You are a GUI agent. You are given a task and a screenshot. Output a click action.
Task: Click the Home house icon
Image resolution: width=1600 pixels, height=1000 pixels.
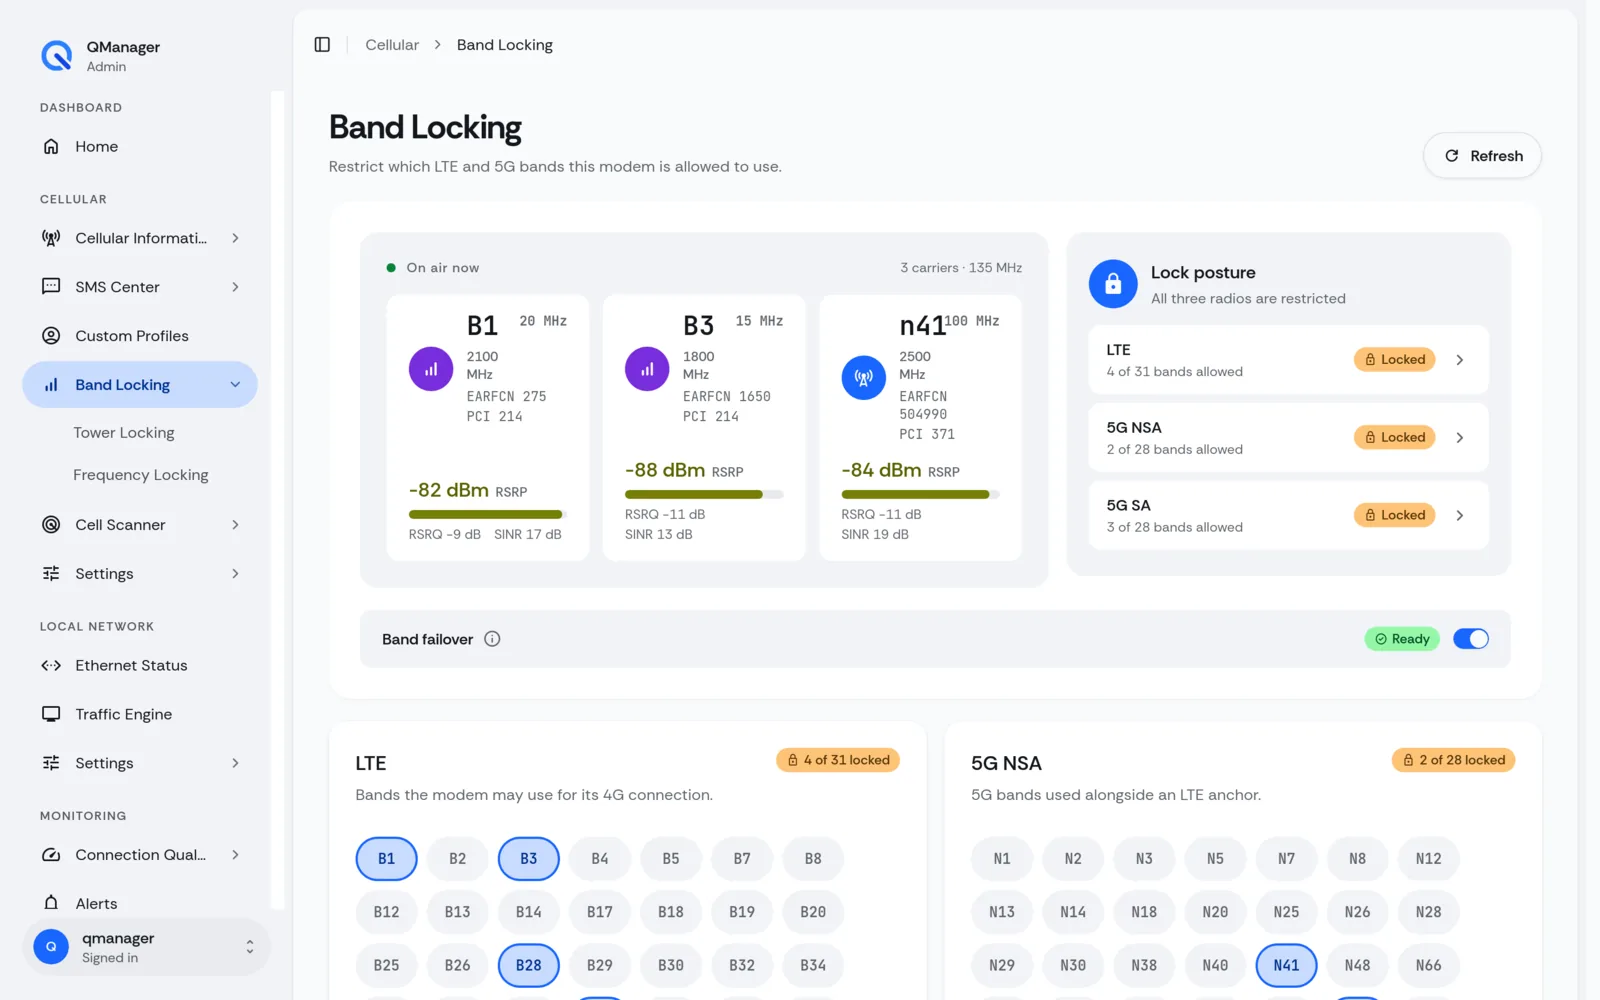coord(51,146)
